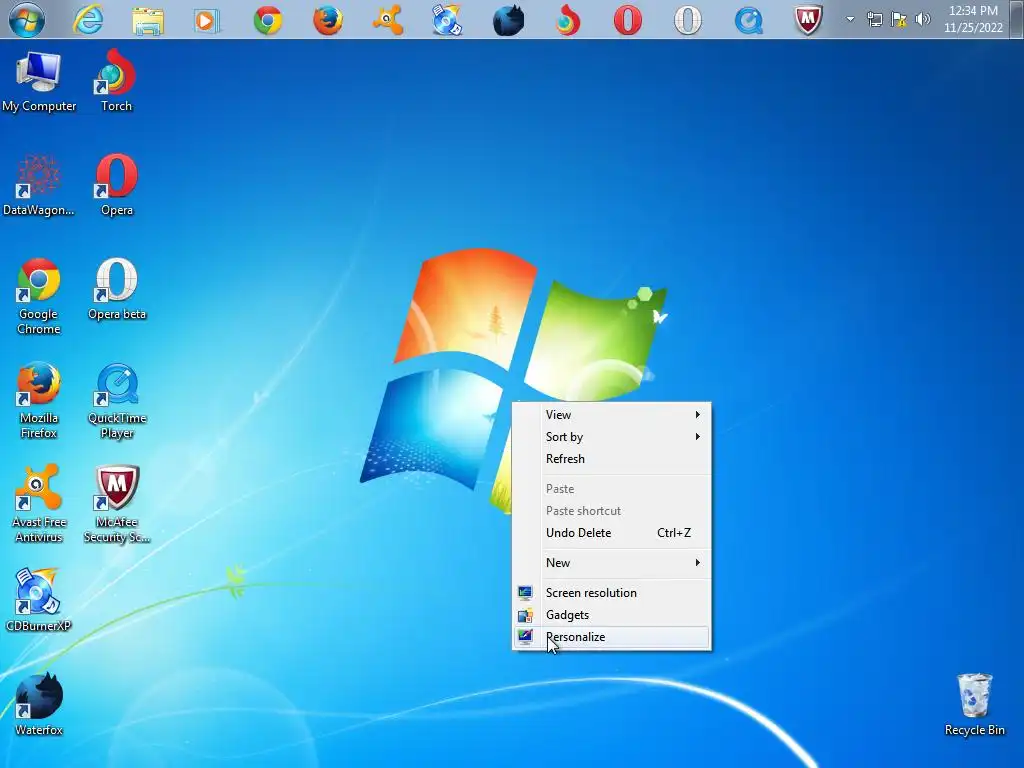
Task: Open the volume speaker tray icon
Action: (922, 20)
